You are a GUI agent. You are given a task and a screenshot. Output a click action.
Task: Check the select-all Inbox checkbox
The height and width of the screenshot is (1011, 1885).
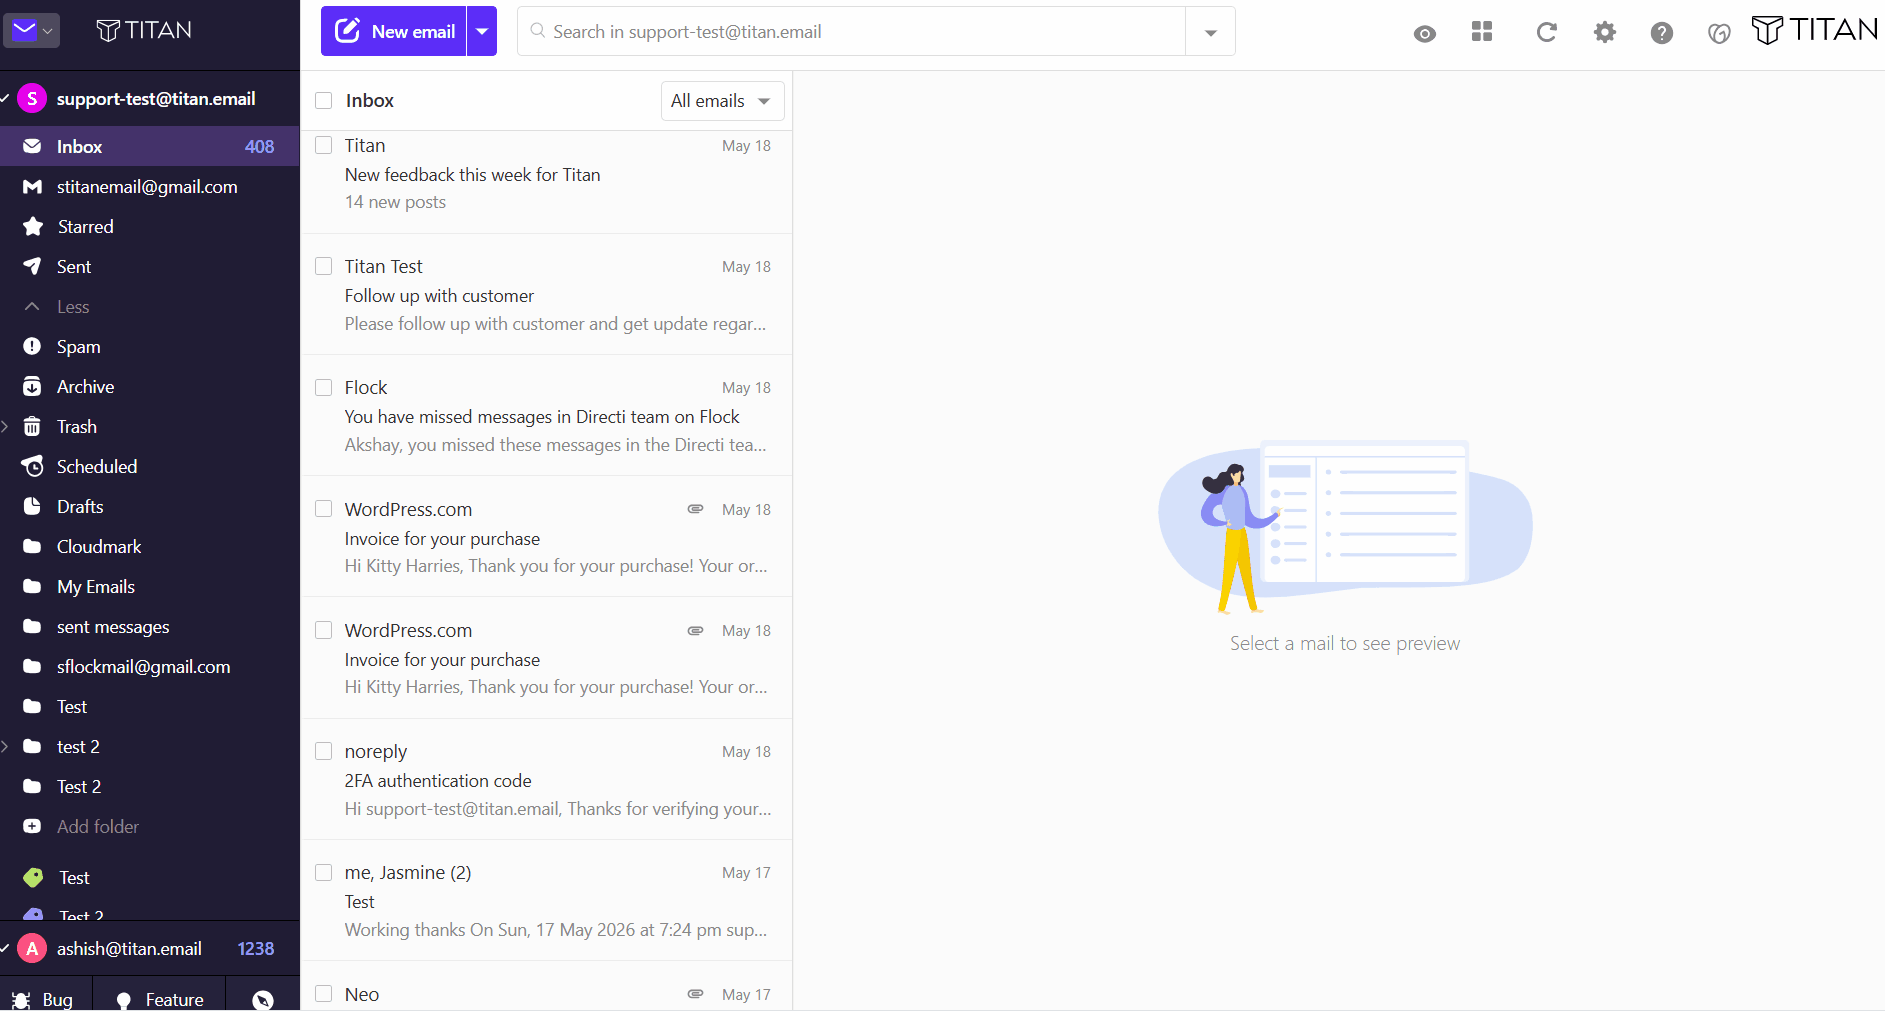point(324,101)
